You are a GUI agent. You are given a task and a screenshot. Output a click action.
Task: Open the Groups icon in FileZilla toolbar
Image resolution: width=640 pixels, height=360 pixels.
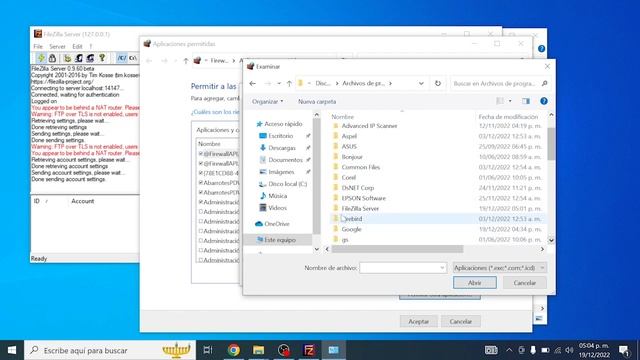pos(90,58)
